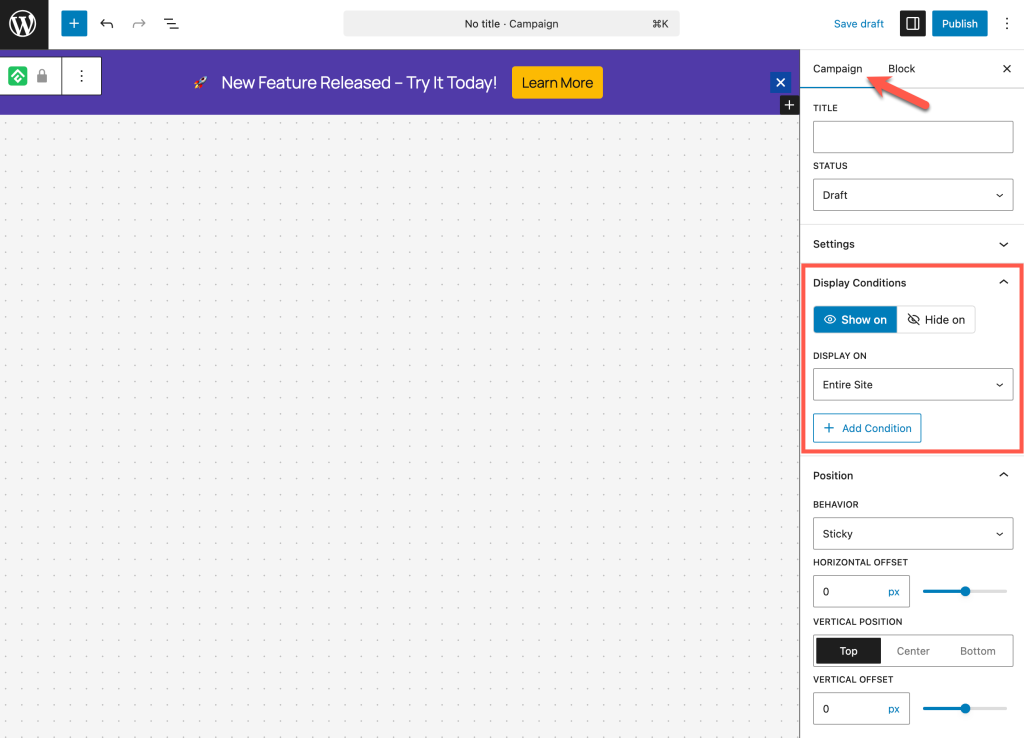
Task: Close the purple announcement banner
Action: (x=781, y=82)
